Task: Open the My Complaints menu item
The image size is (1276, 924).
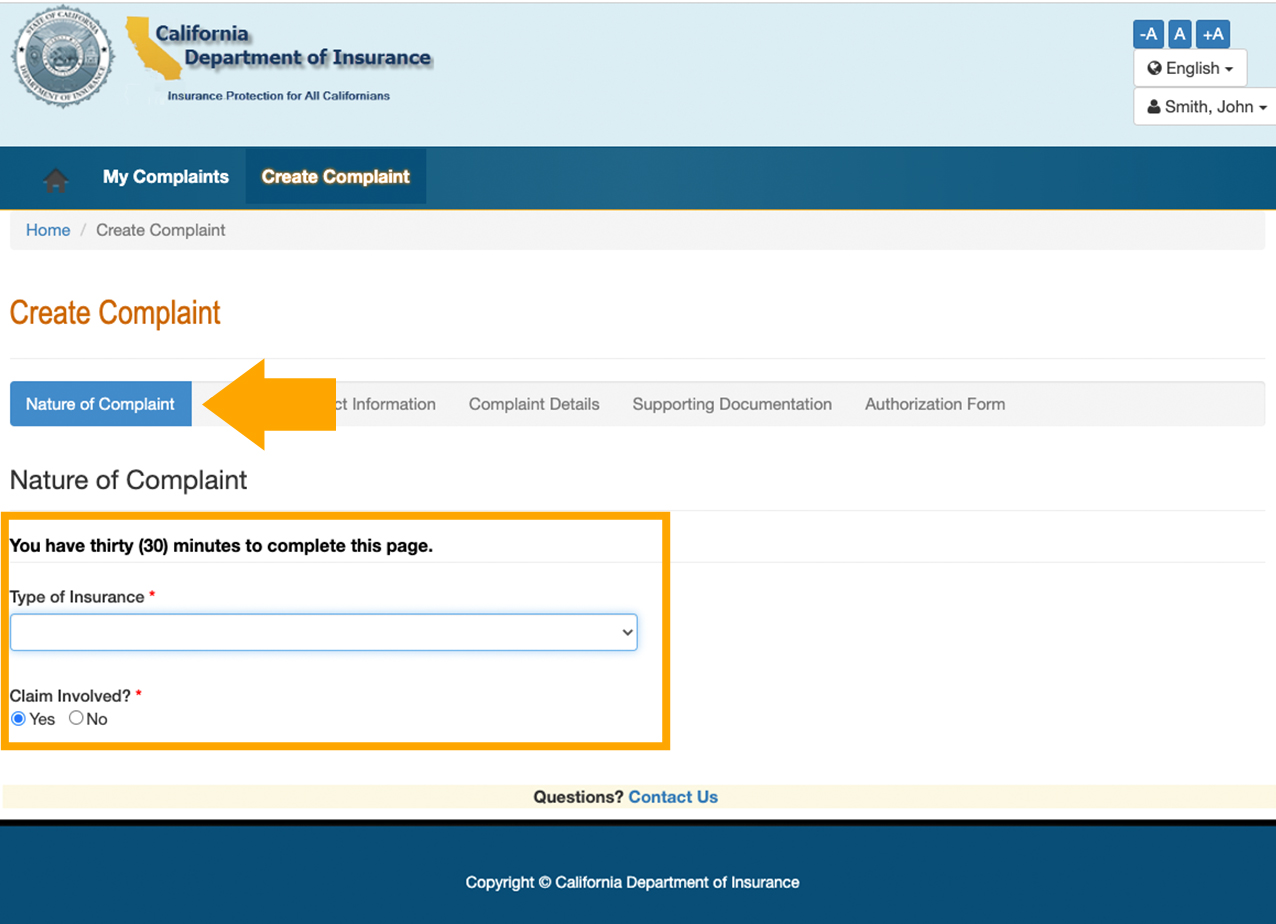Action: pos(166,177)
